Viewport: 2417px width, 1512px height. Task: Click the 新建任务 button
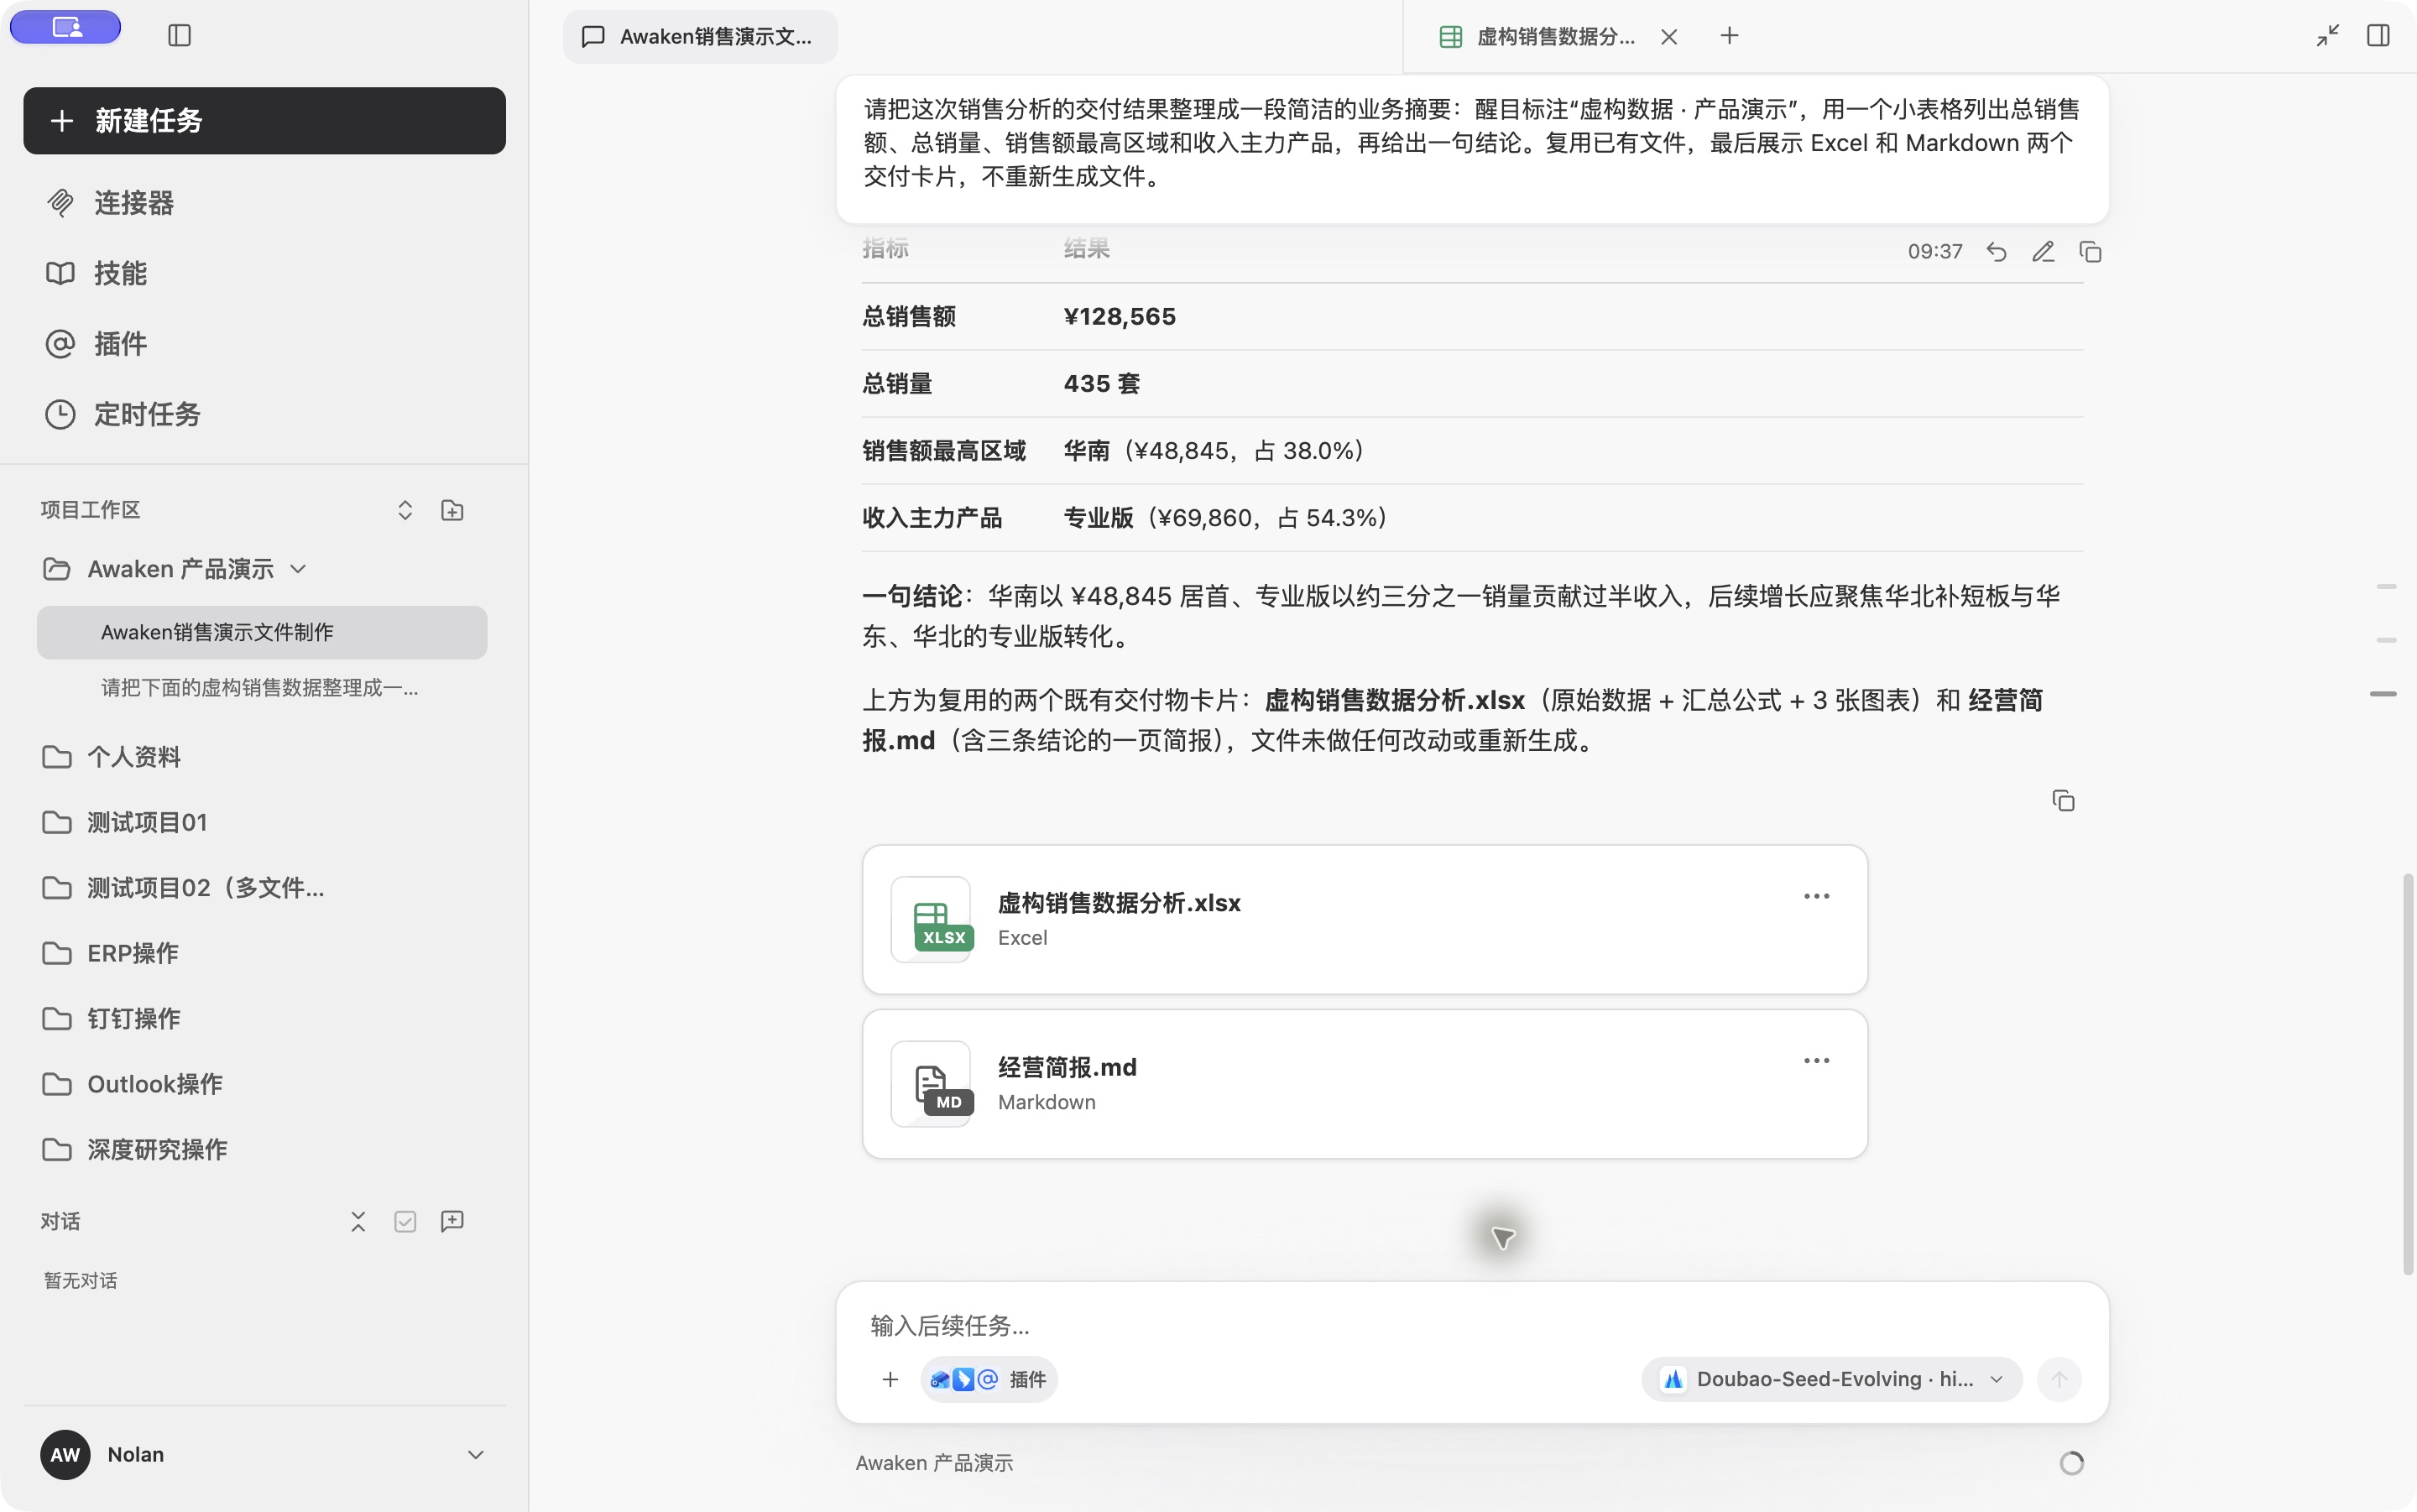pyautogui.click(x=264, y=121)
